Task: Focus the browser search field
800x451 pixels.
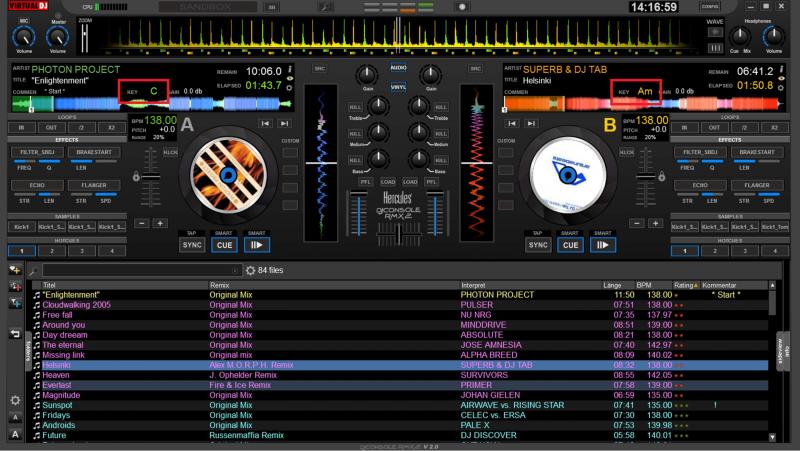Action: coord(142,270)
